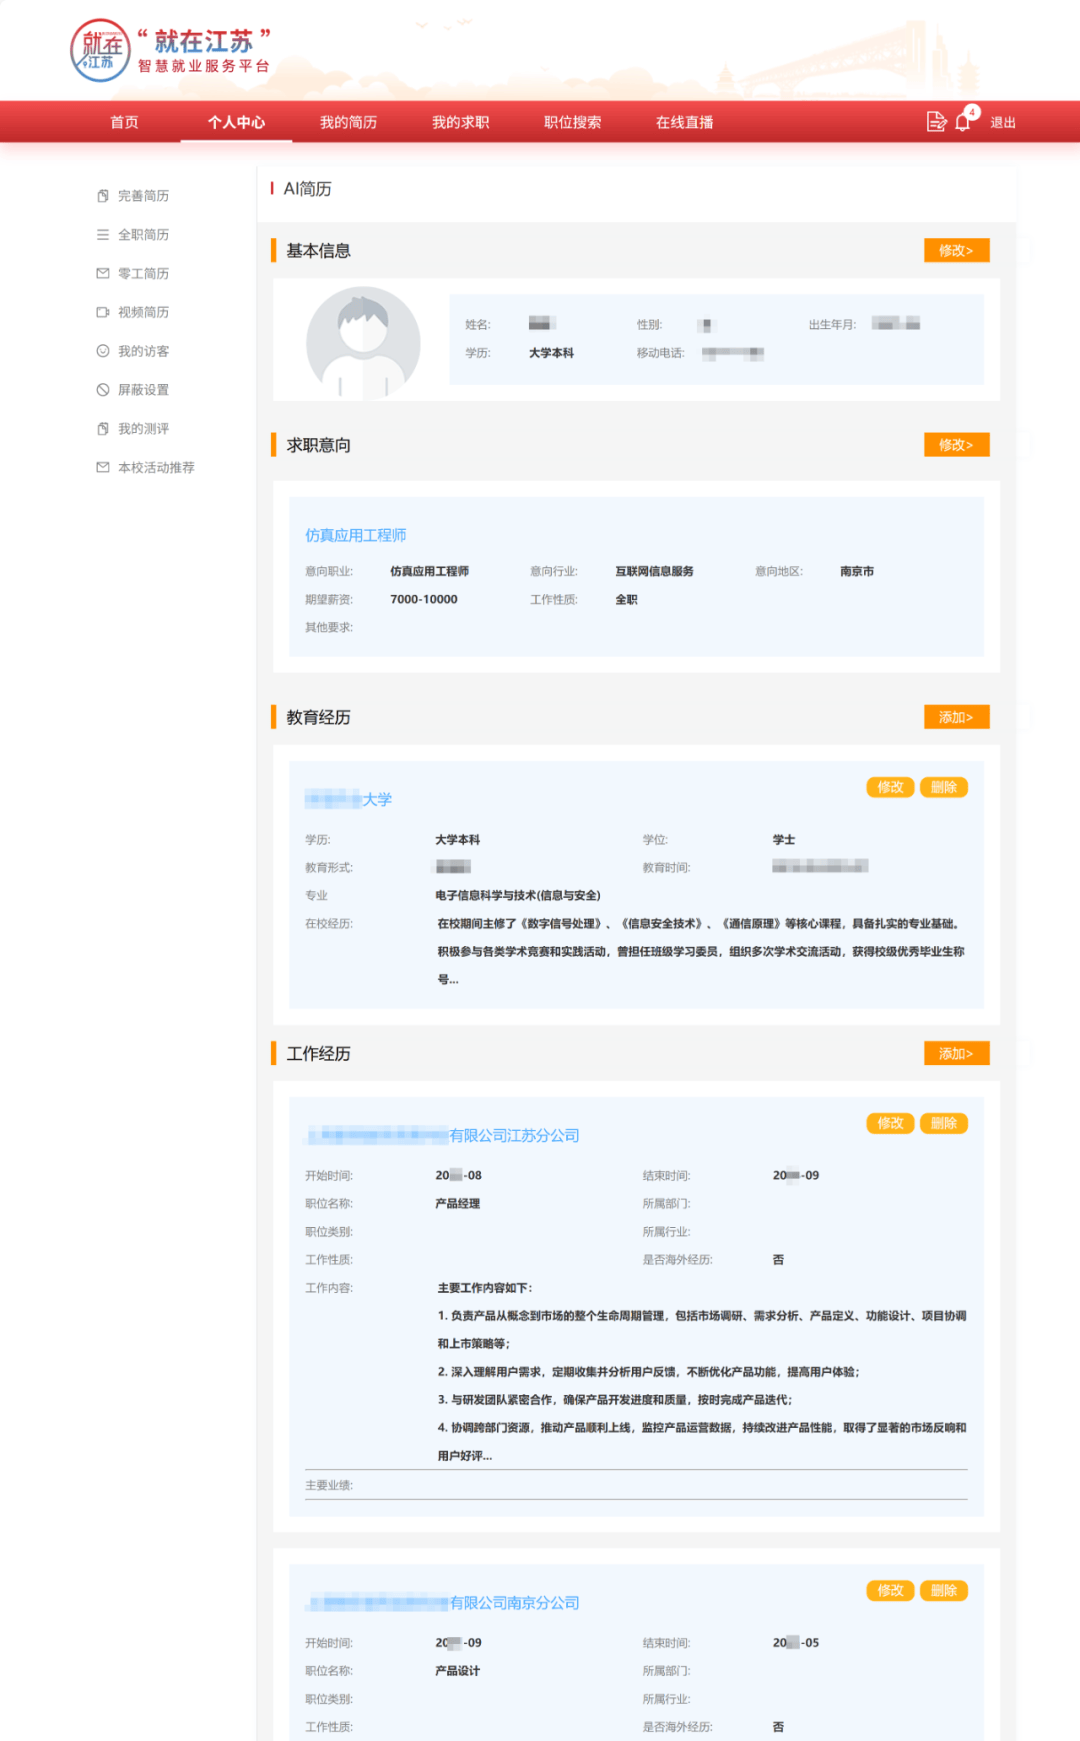1080x1741 pixels.
Task: Click the notification bell icon
Action: point(963,122)
